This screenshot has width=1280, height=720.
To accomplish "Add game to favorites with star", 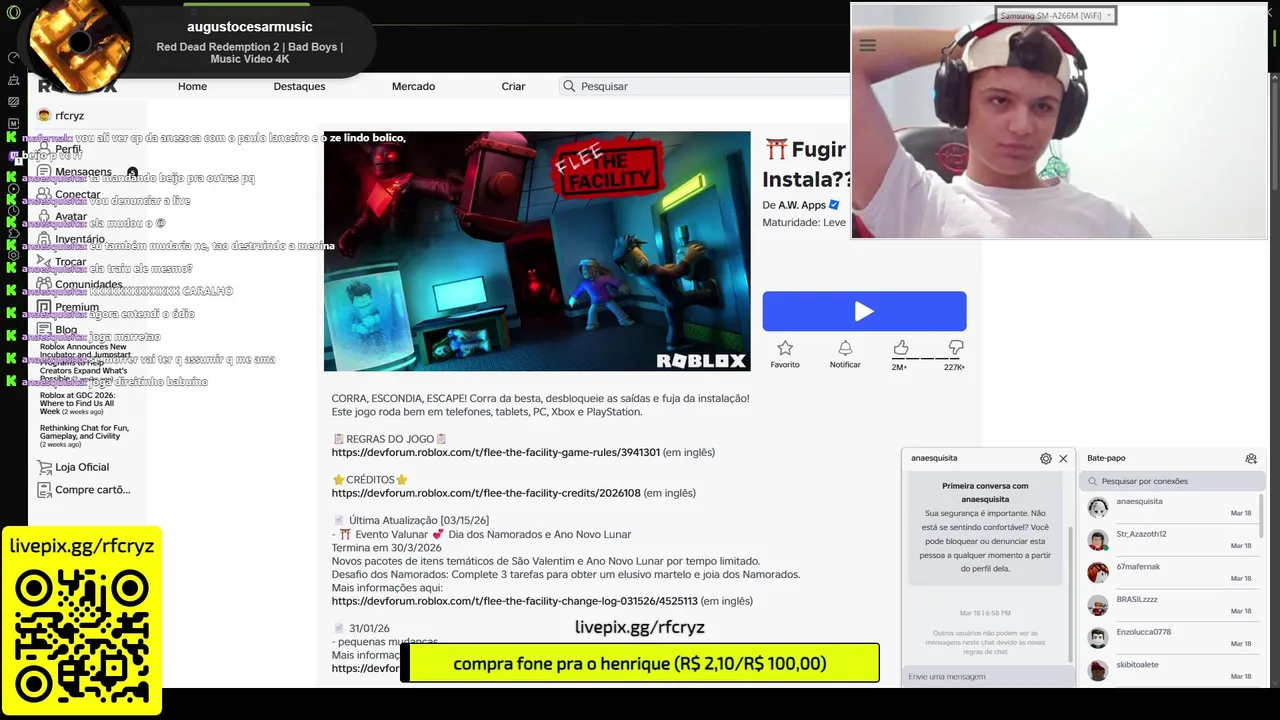I will click(785, 348).
